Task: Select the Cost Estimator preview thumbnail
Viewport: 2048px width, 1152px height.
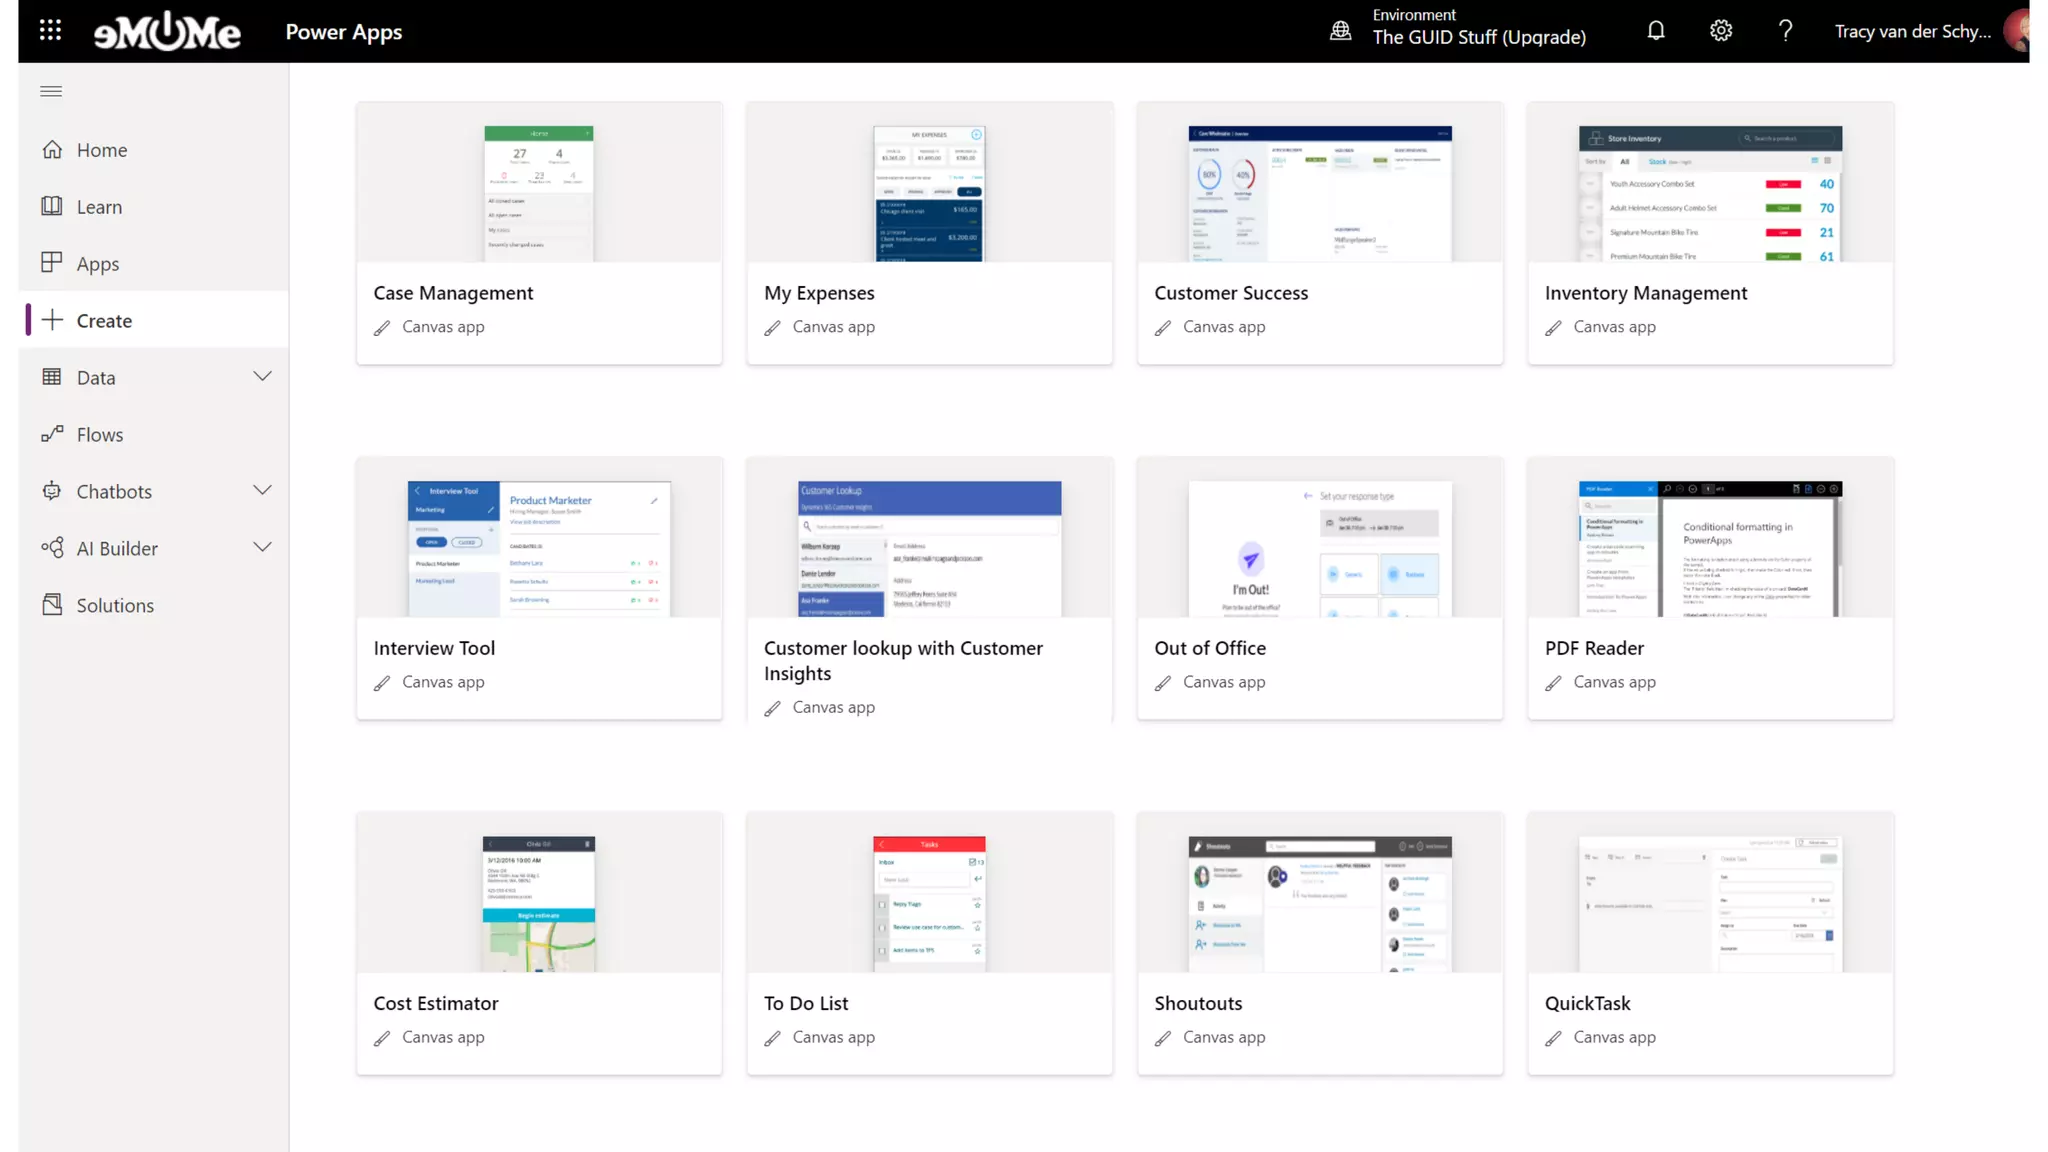Action: click(539, 903)
